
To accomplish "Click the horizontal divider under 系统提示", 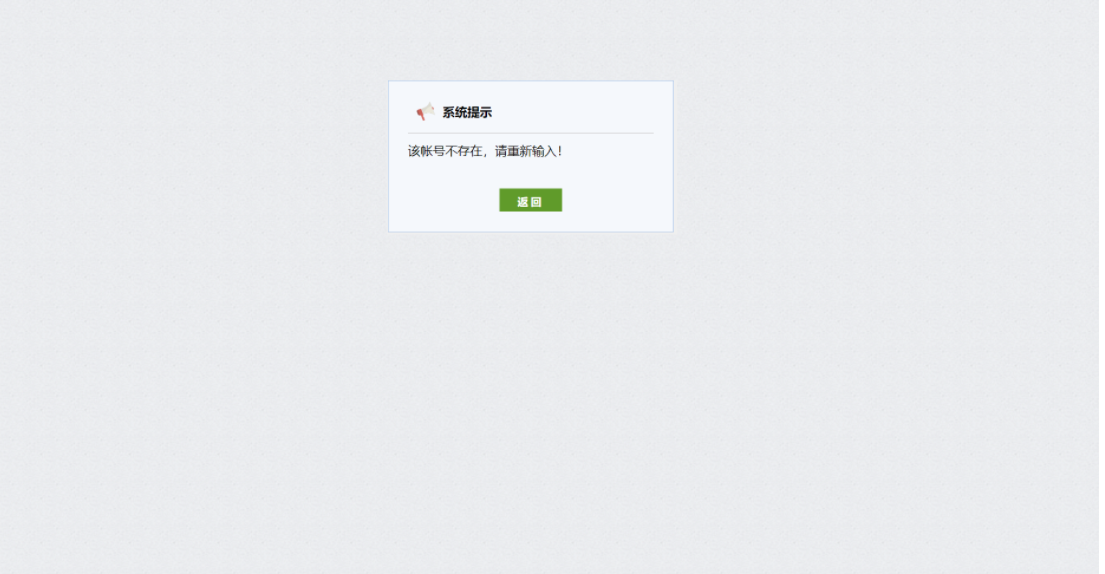I will click(530, 133).
